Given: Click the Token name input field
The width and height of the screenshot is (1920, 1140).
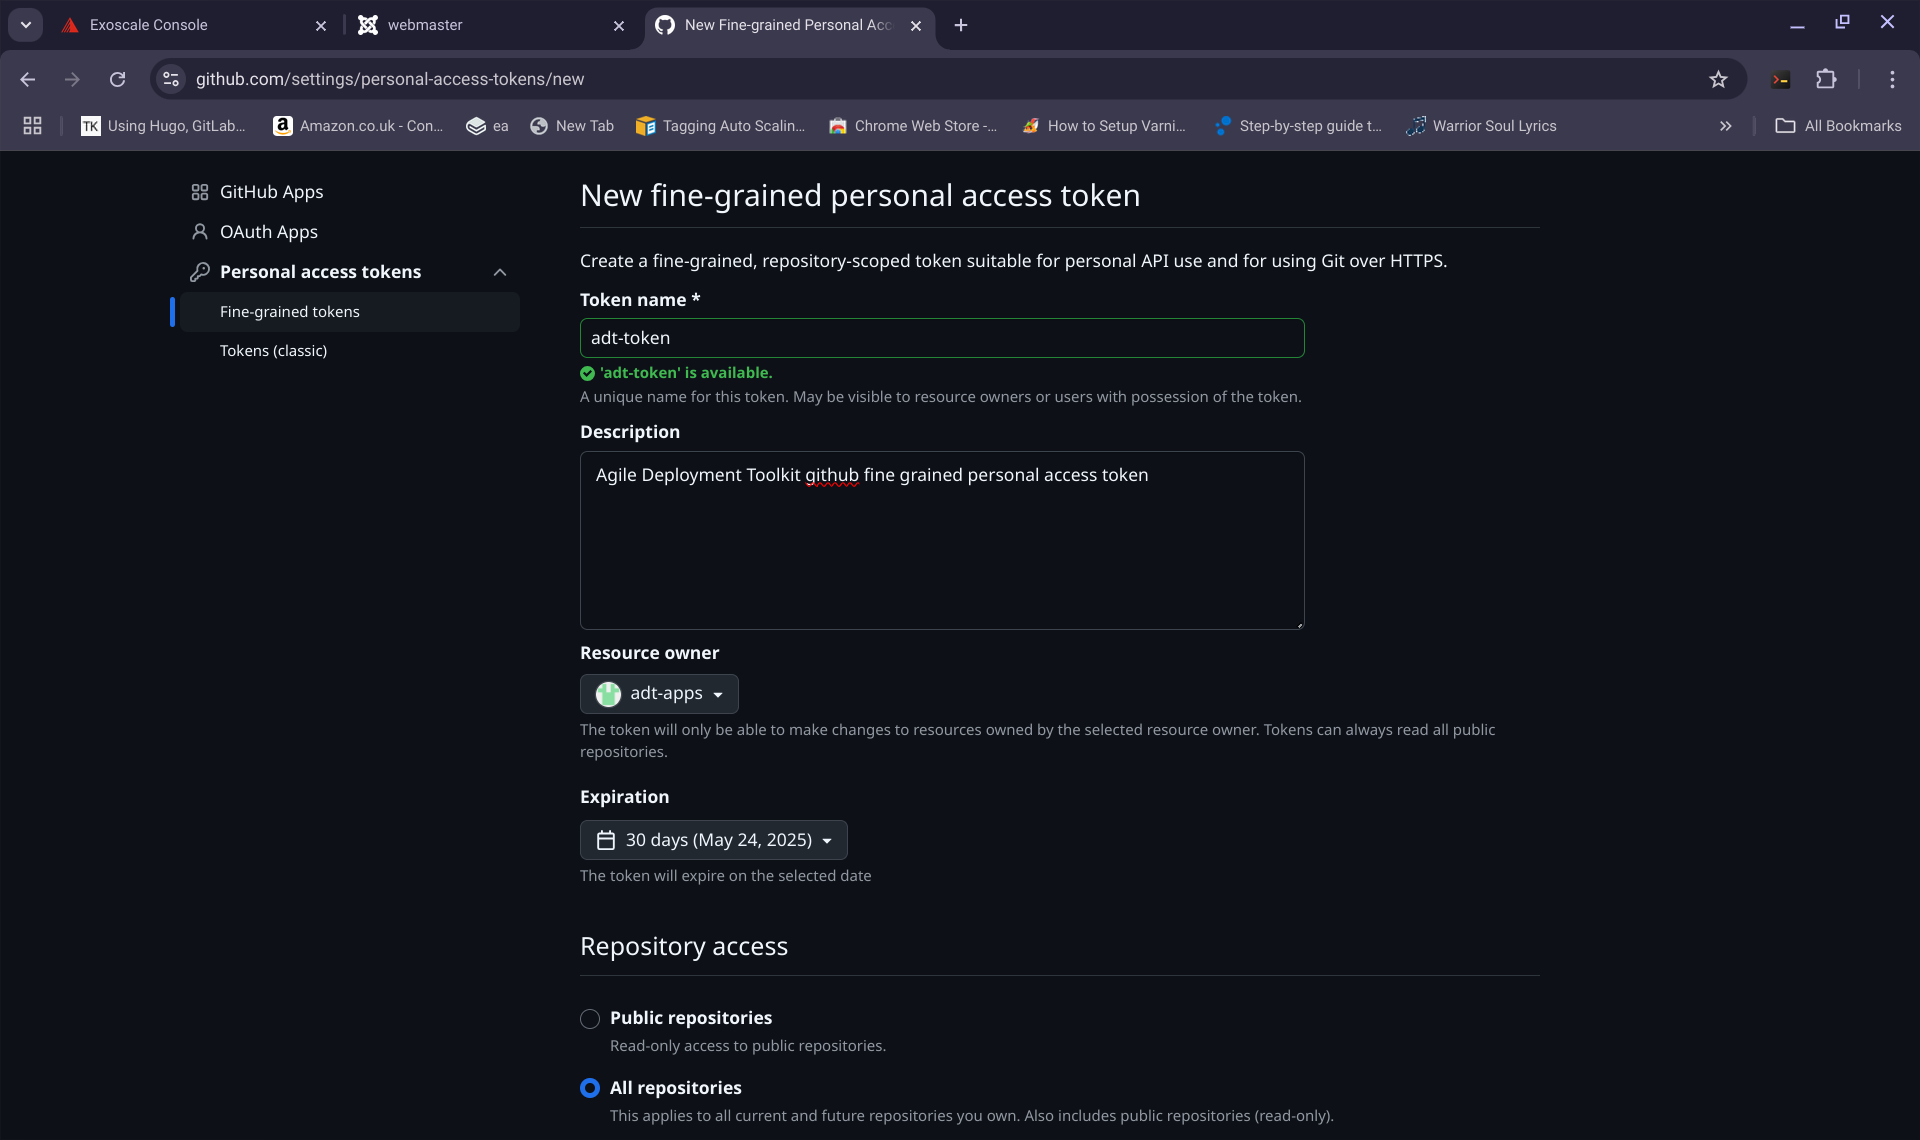Looking at the screenshot, I should 942,338.
